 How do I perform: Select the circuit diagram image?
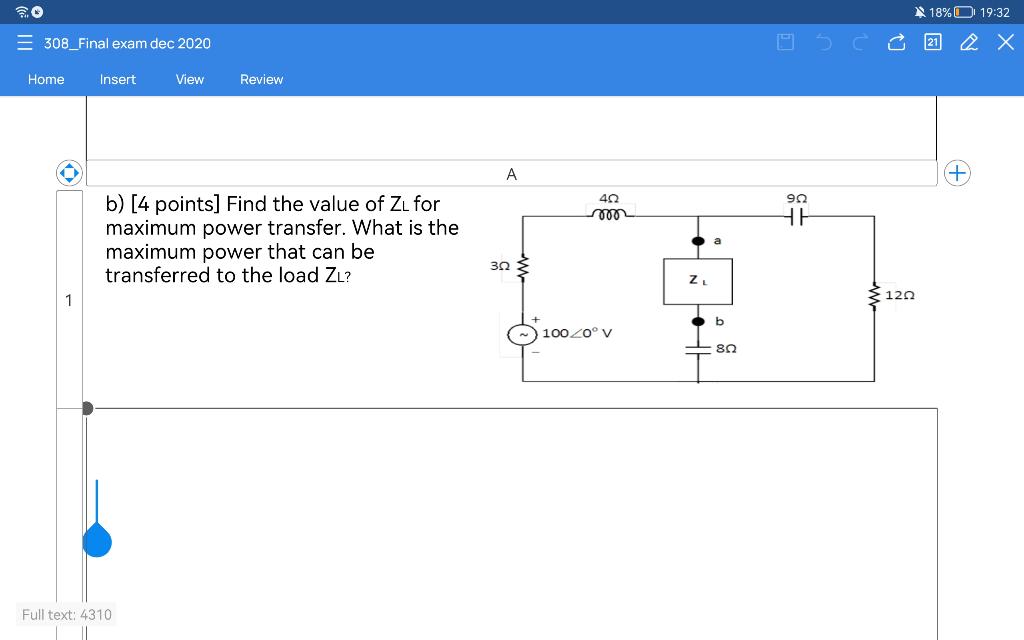[x=701, y=288]
